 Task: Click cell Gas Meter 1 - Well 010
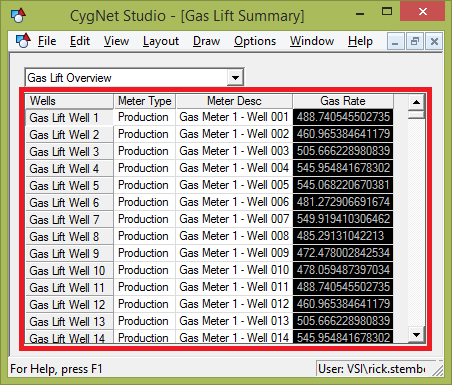[234, 270]
